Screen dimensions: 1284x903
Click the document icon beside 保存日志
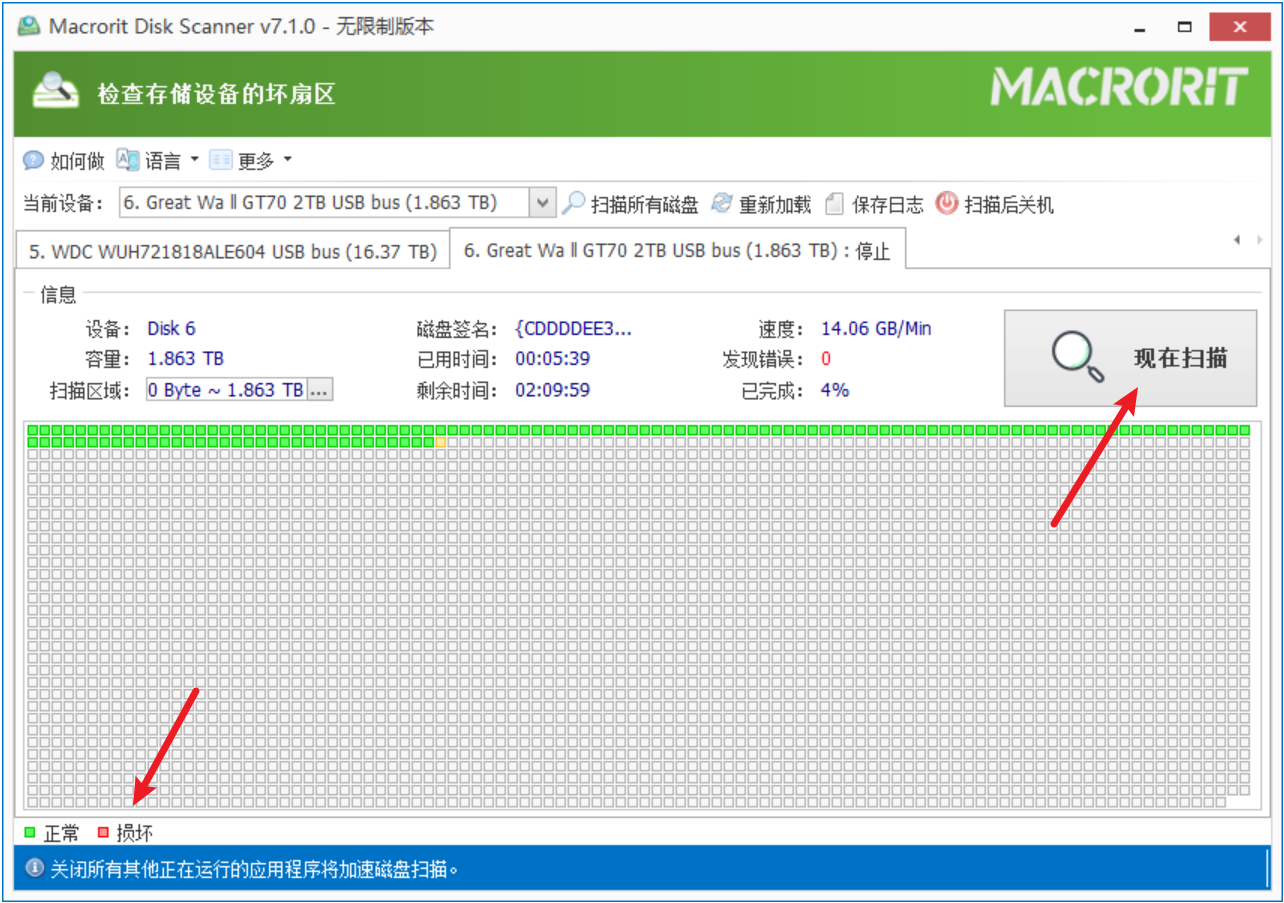pos(835,204)
